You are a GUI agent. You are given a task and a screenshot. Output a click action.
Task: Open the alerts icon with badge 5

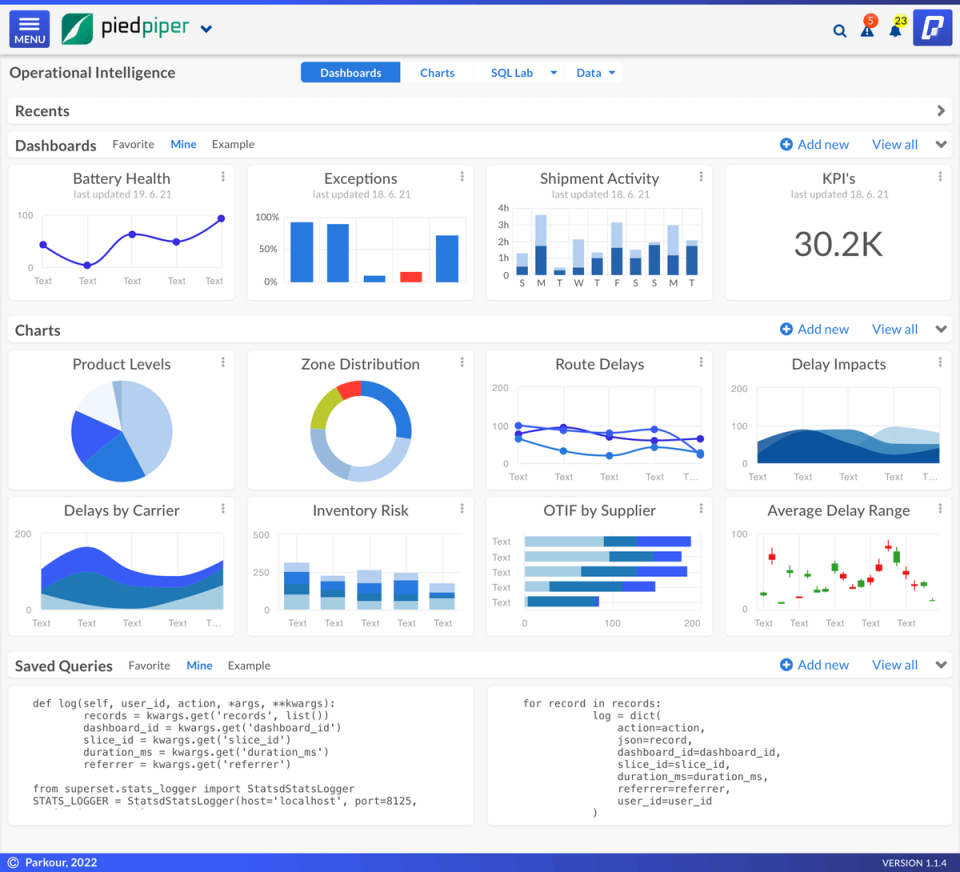pyautogui.click(x=867, y=30)
